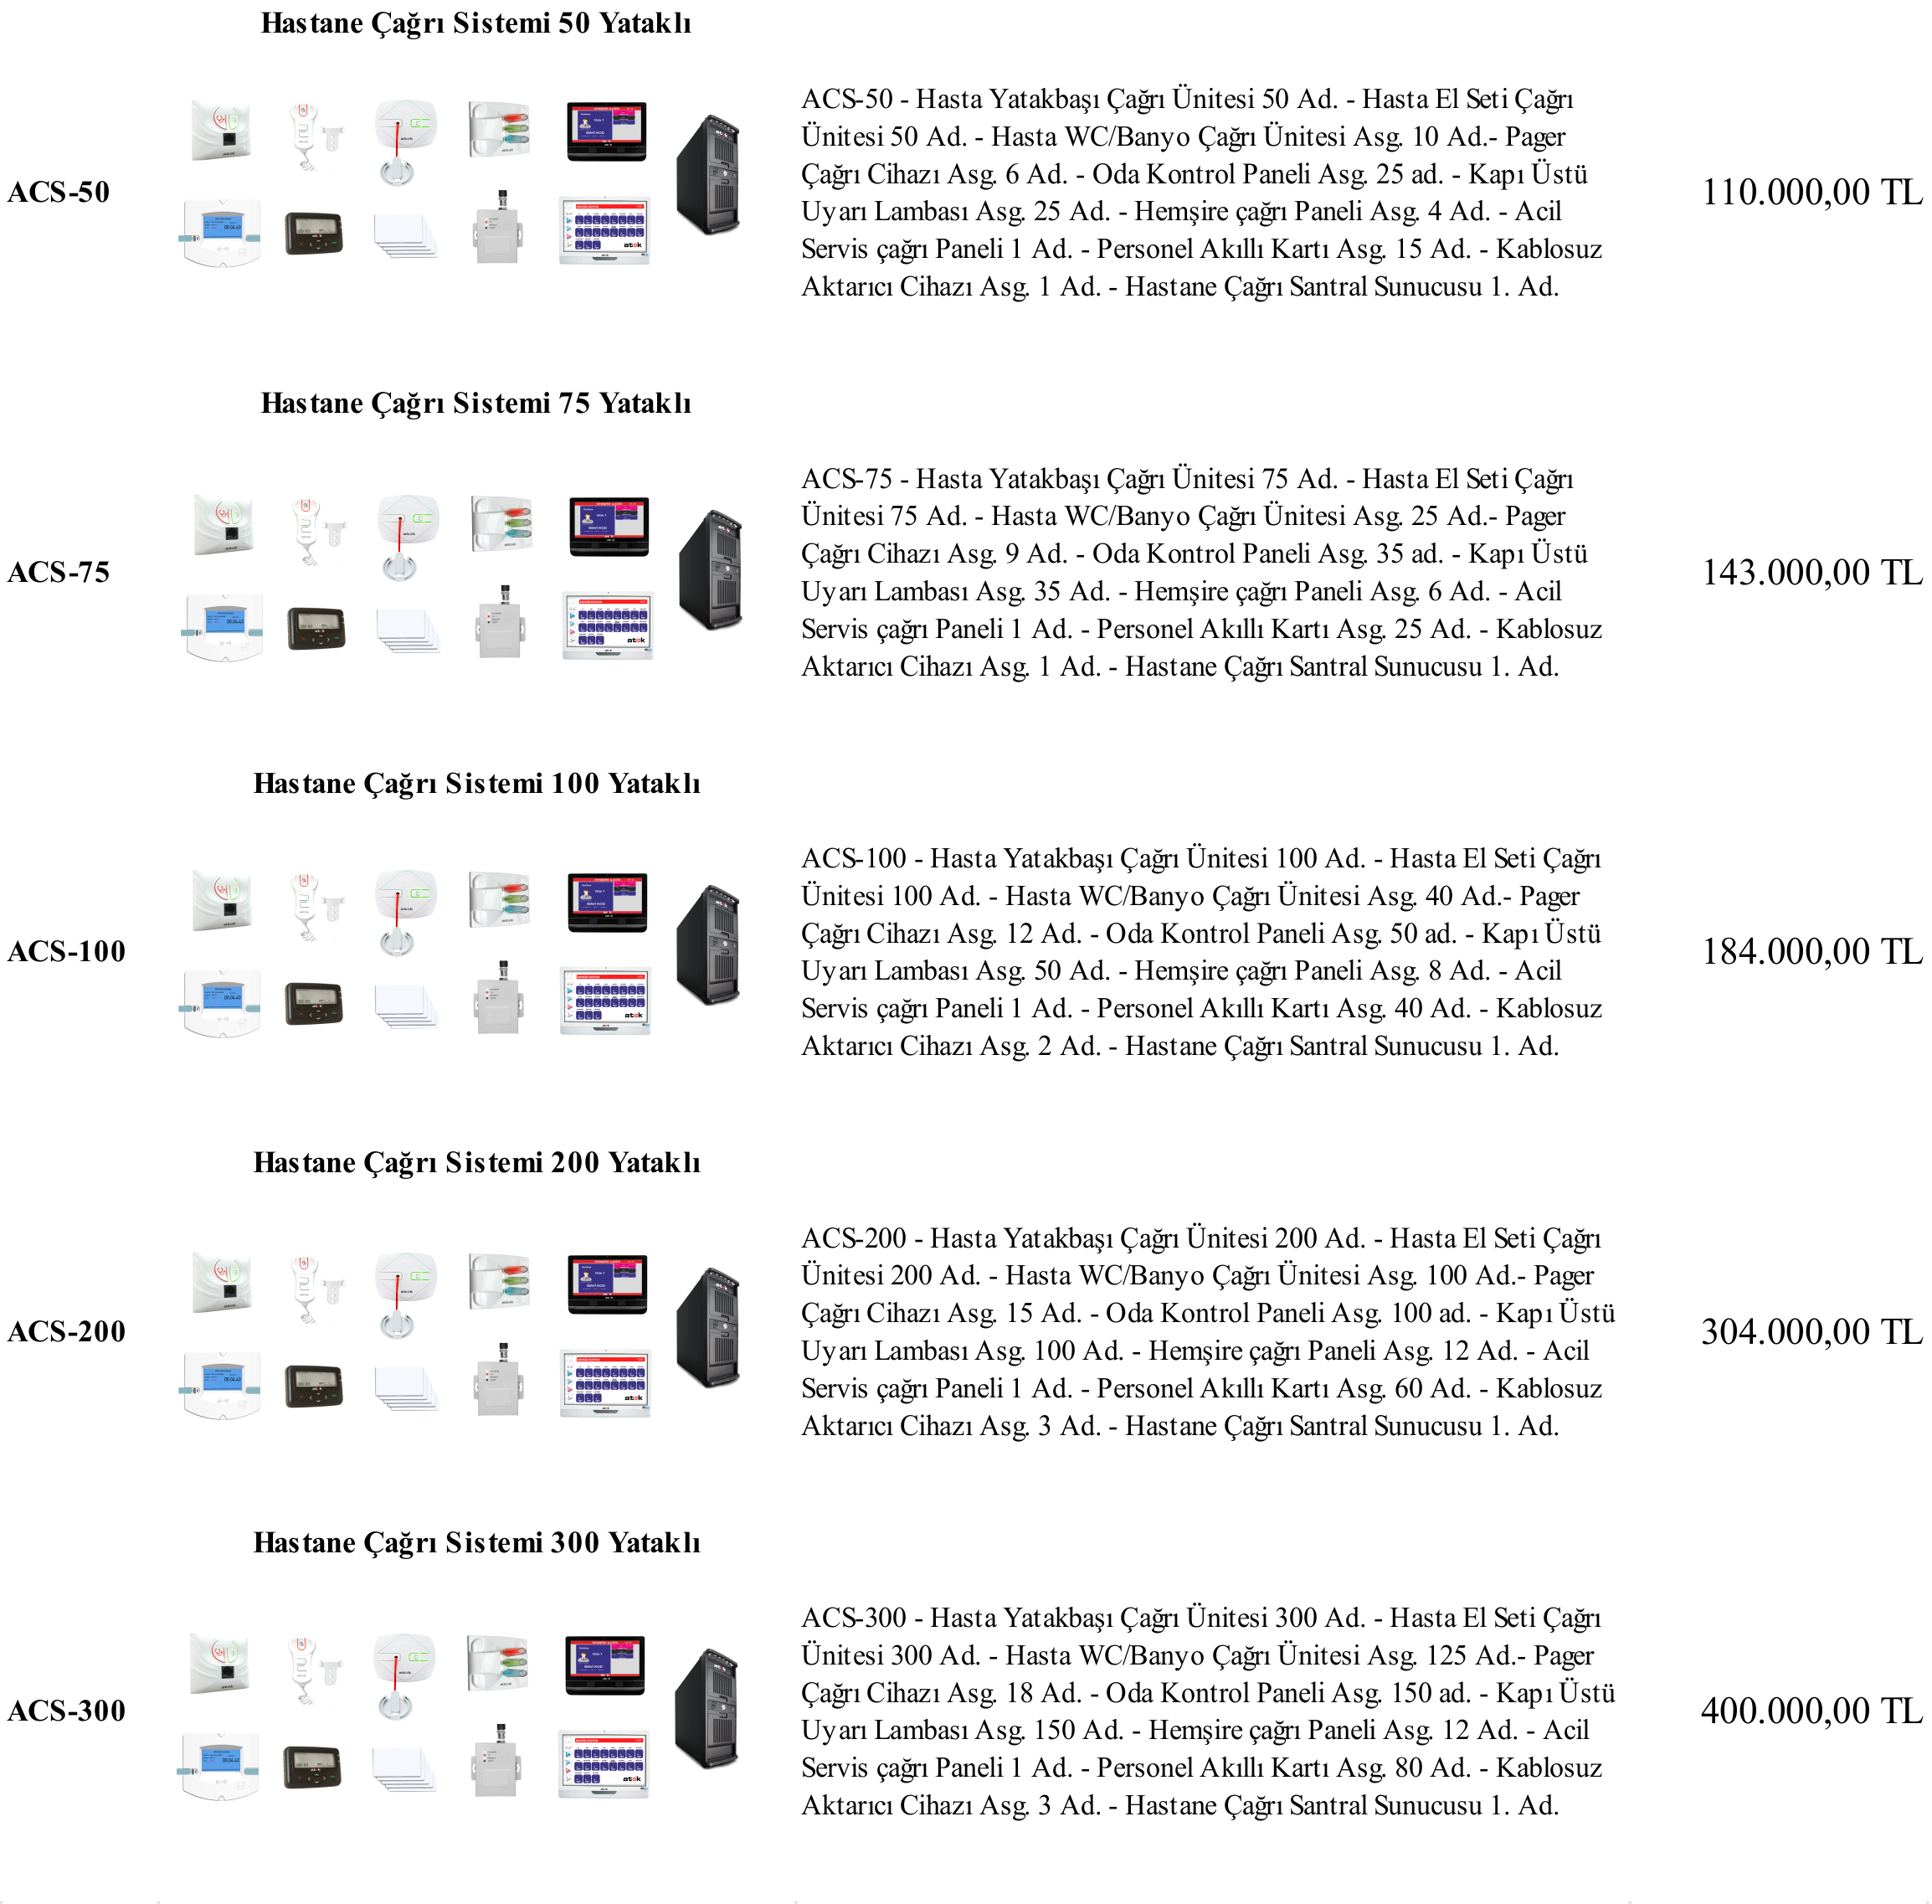Click the room control panel image in ACS-200

pos(222,1385)
